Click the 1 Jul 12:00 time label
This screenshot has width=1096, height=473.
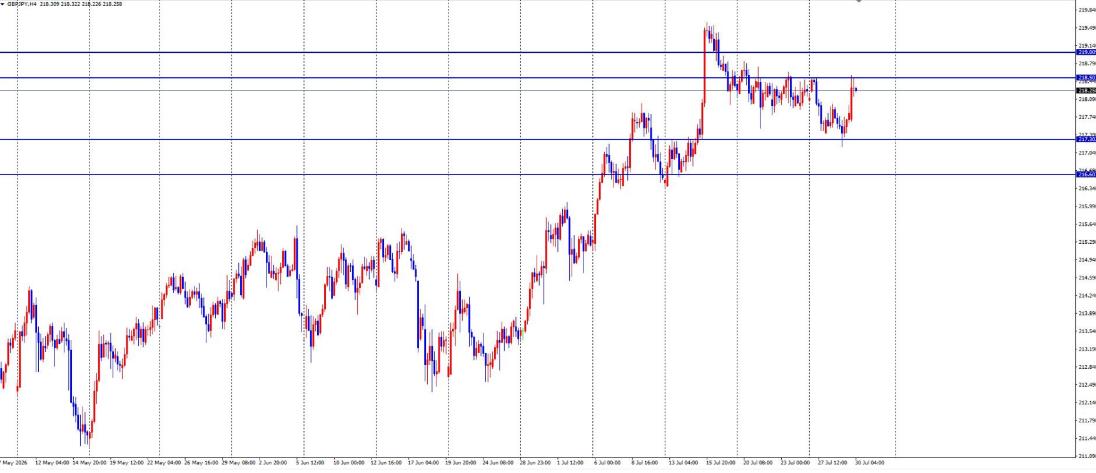coord(572,463)
